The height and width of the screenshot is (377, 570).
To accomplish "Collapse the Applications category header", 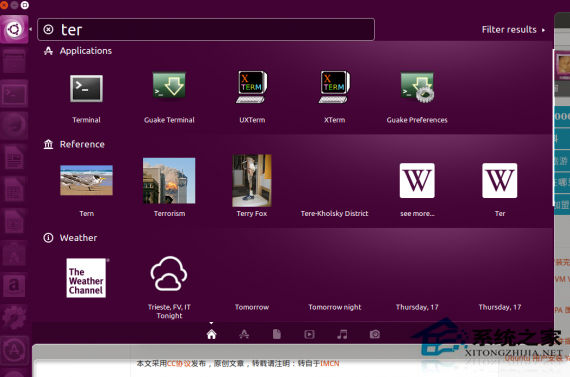I will click(x=78, y=51).
